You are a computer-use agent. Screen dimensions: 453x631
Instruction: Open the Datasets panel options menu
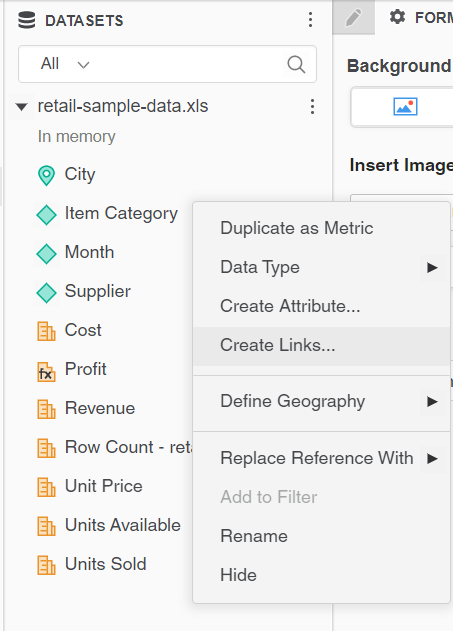(x=310, y=20)
